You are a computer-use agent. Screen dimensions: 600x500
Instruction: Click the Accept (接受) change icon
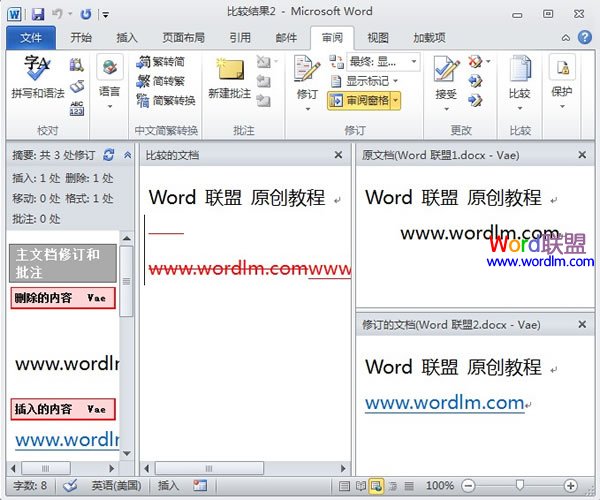(x=446, y=69)
